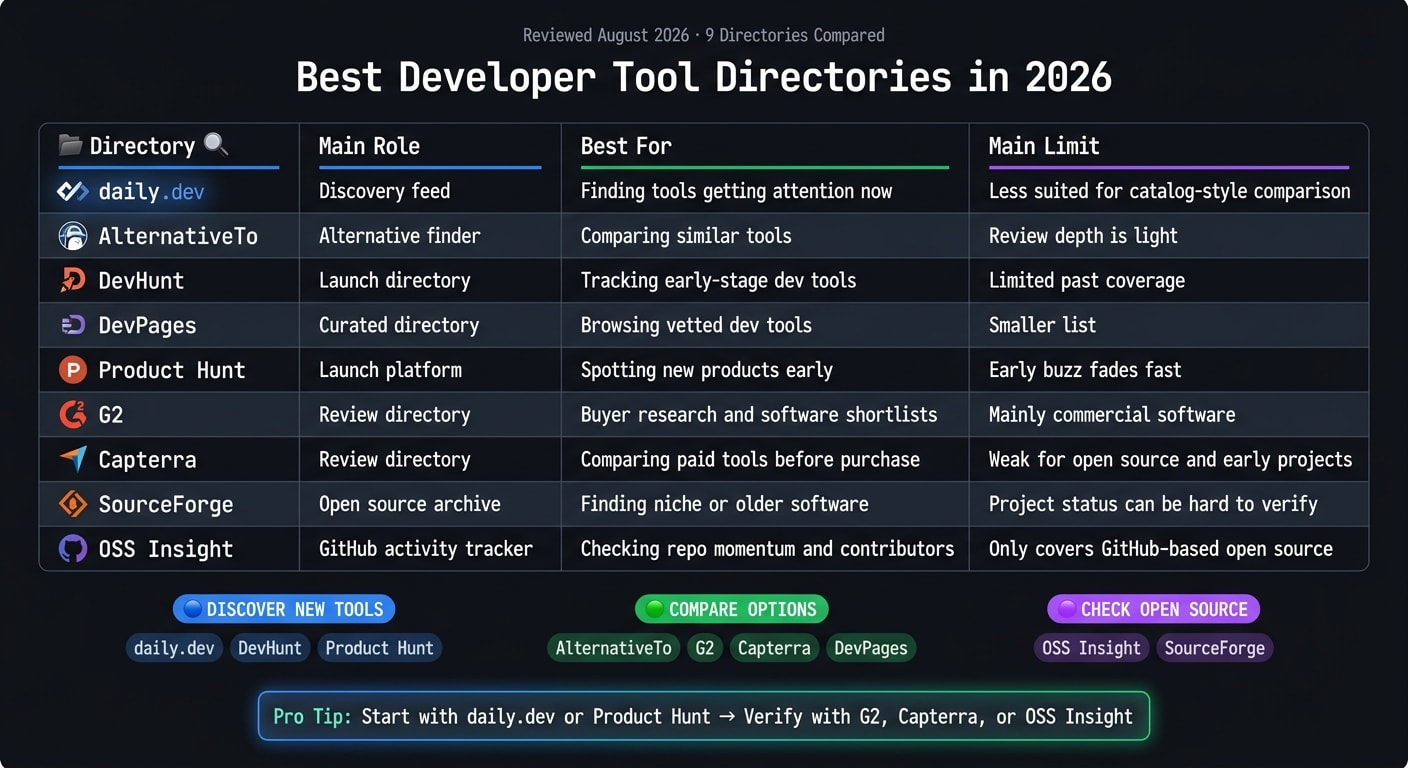
Task: Click the G2 logo icon
Action: (x=73, y=414)
